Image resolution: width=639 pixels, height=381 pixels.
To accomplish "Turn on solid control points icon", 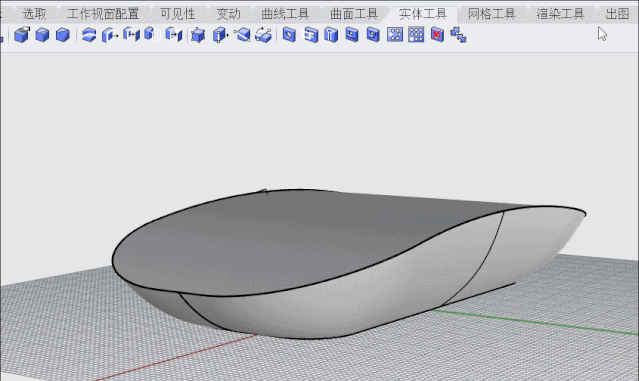I will pos(198,35).
